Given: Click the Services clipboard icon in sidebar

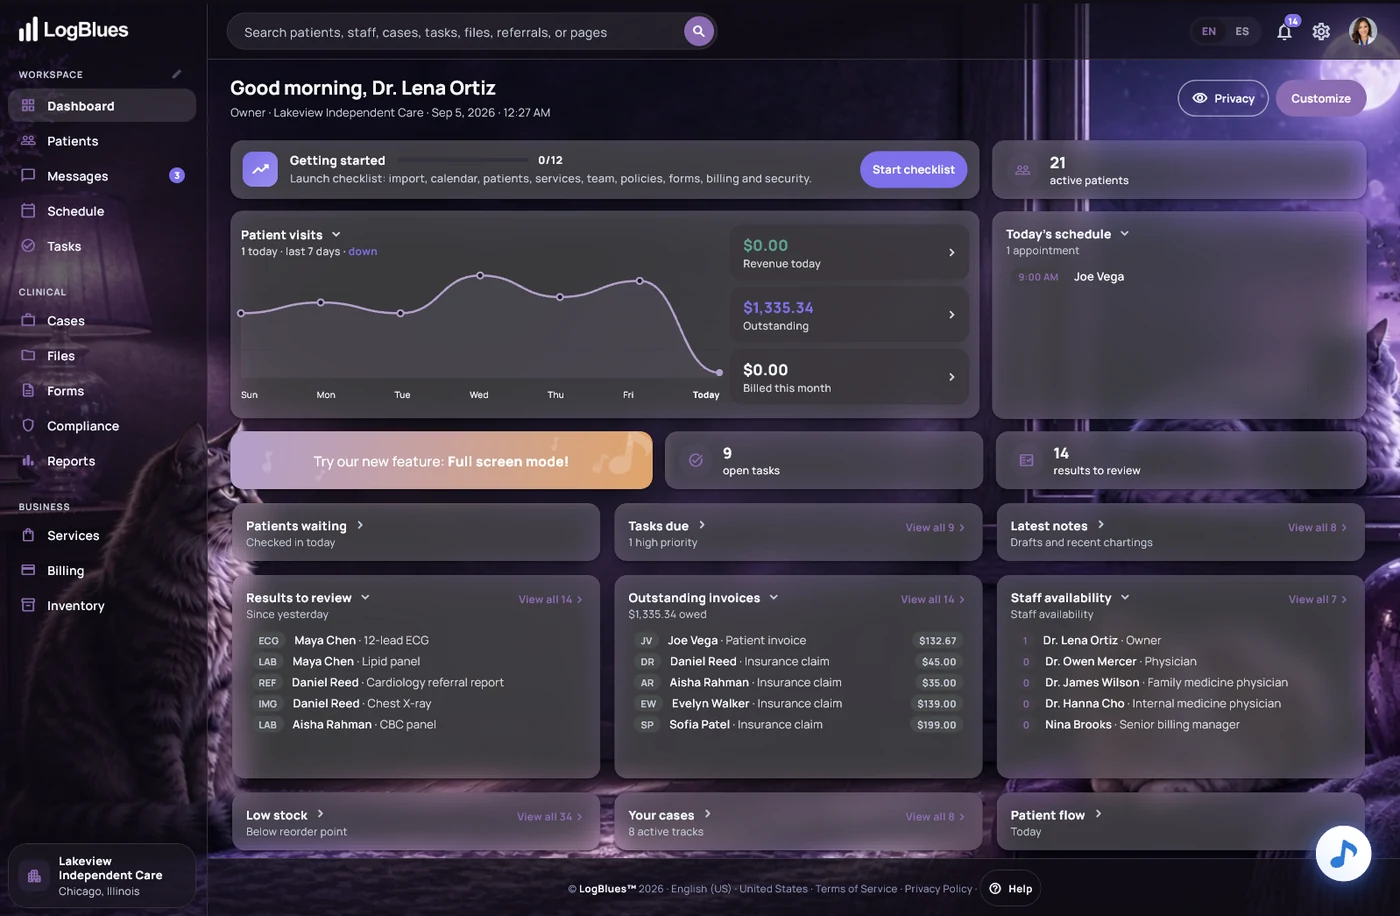Looking at the screenshot, I should click(x=28, y=535).
